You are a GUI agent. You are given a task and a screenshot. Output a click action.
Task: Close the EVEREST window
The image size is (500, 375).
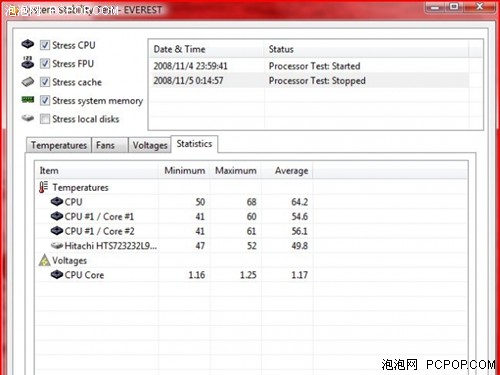click(479, 7)
